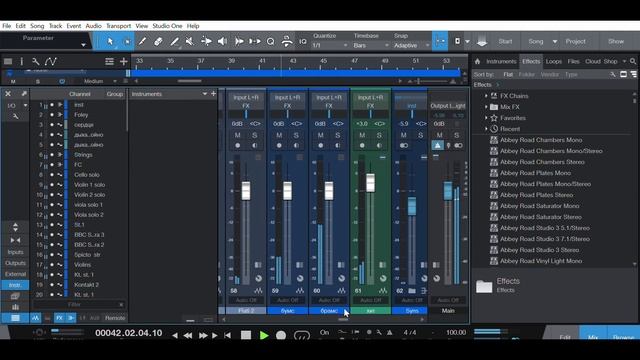This screenshot has height=360, width=640.
Task: Click the Start button
Action: 505,42
